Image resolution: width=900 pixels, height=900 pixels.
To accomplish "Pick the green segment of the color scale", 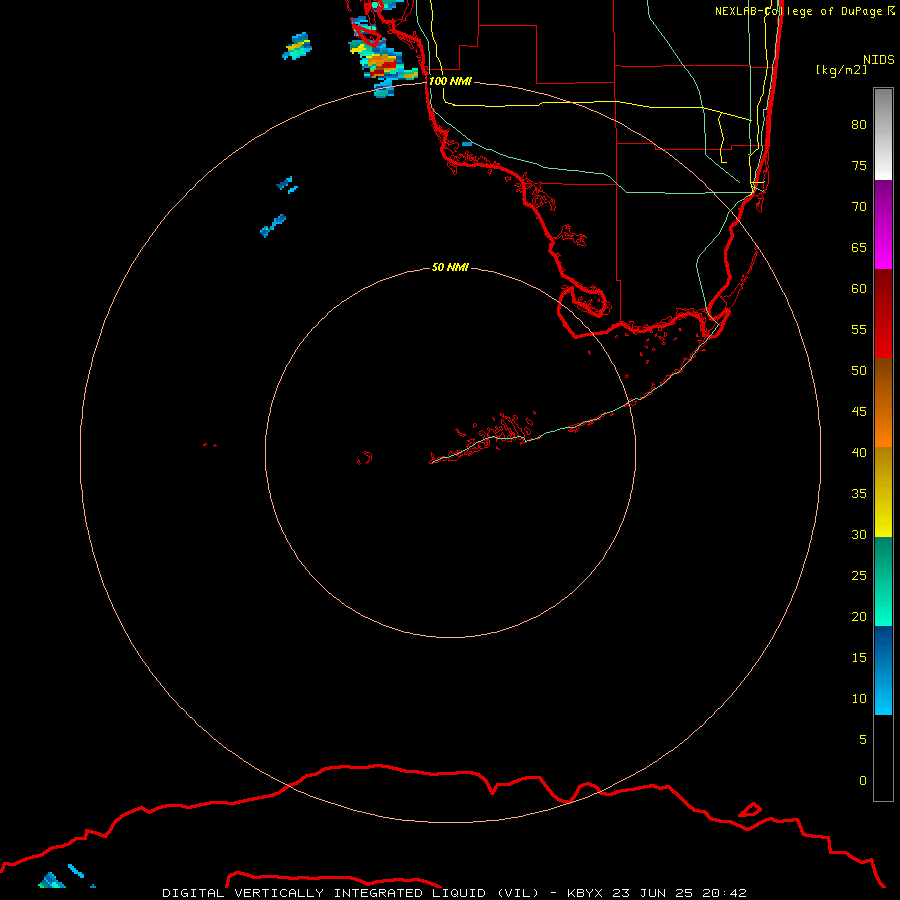I will click(883, 581).
